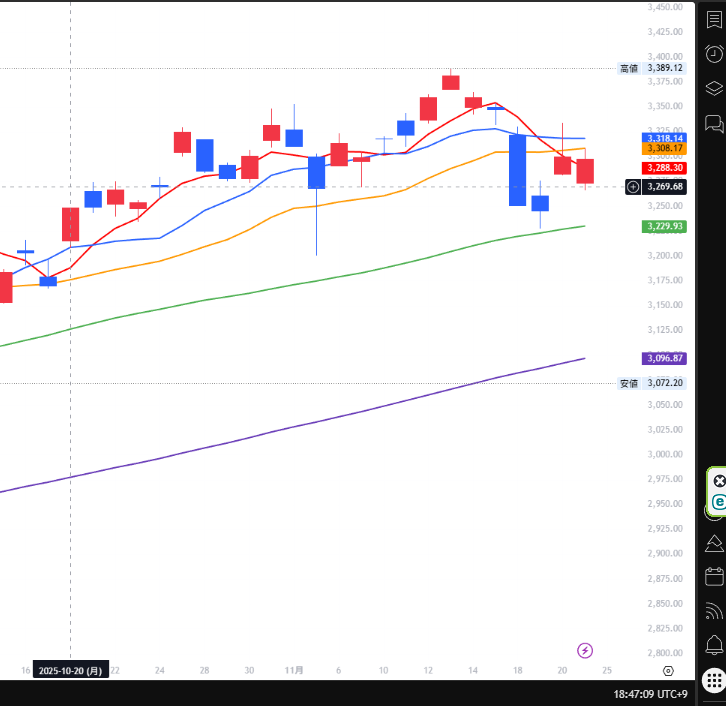The image size is (726, 706).
Task: Open the notifications bell icon
Action: coord(714,644)
